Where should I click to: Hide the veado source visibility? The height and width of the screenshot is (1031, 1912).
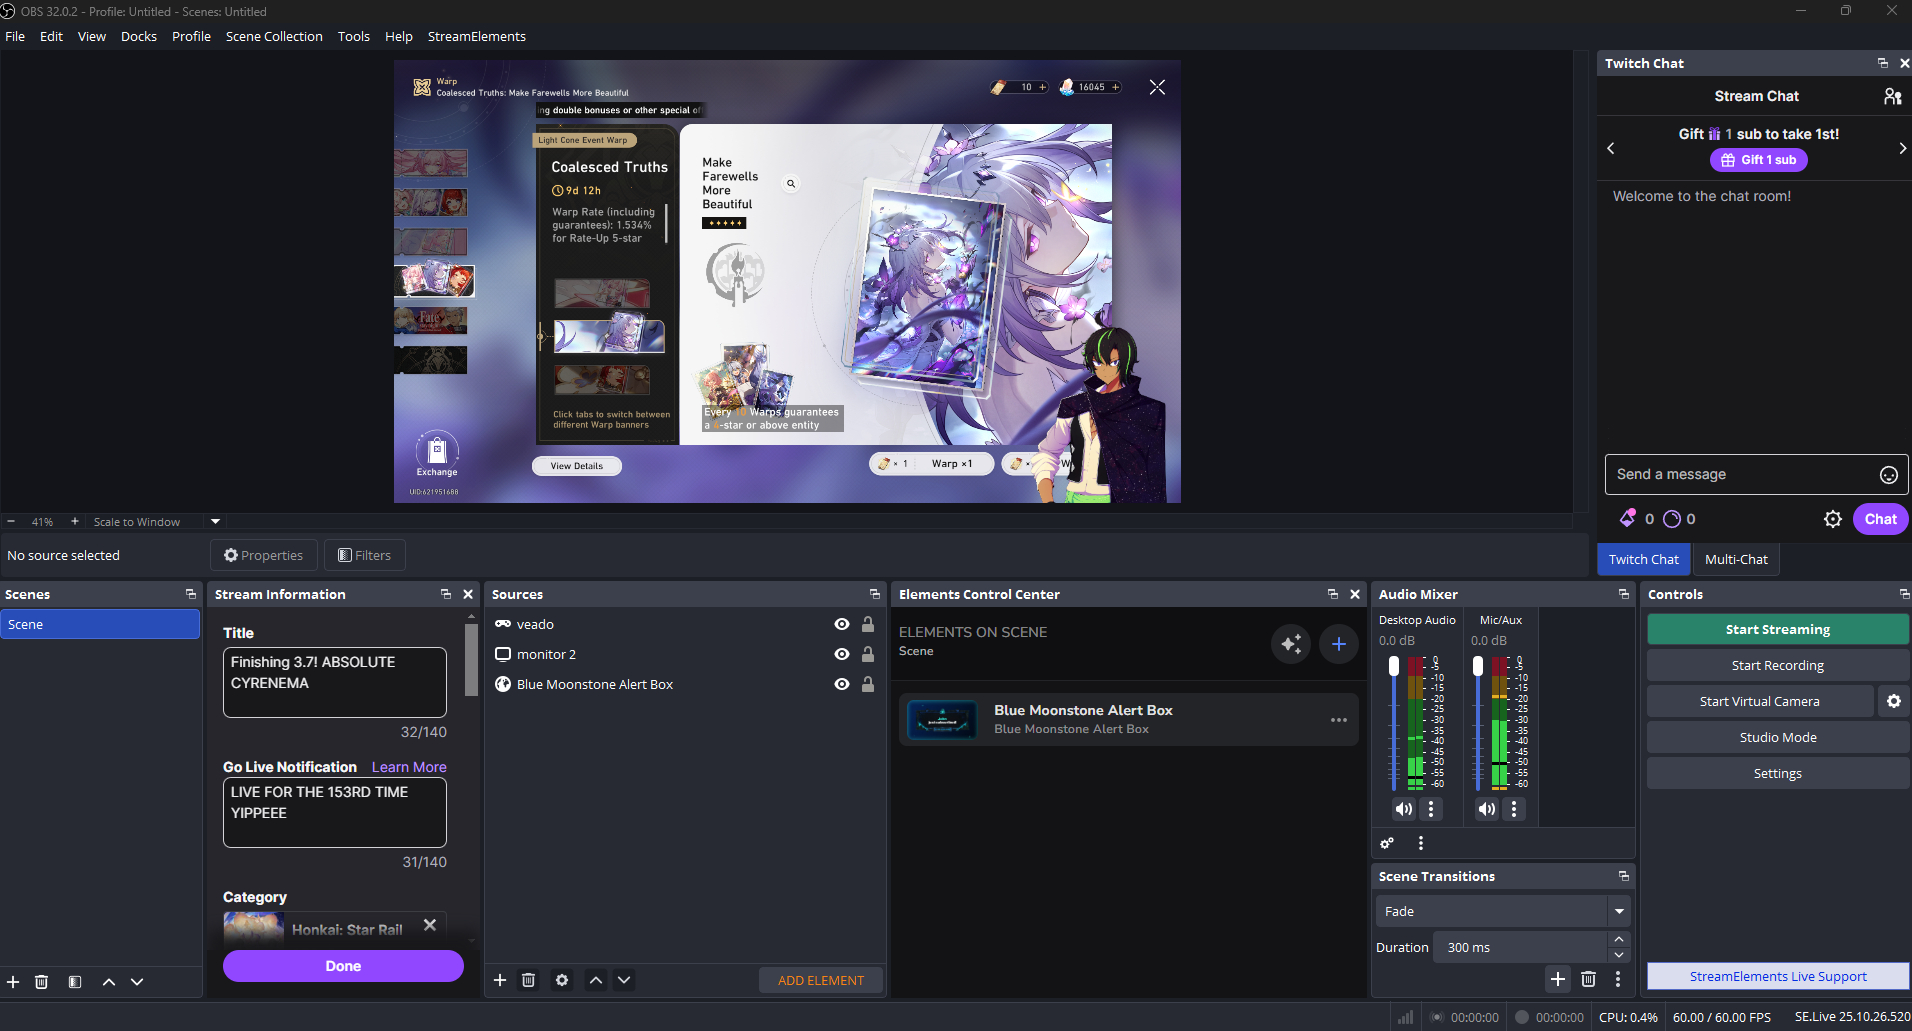coord(842,624)
